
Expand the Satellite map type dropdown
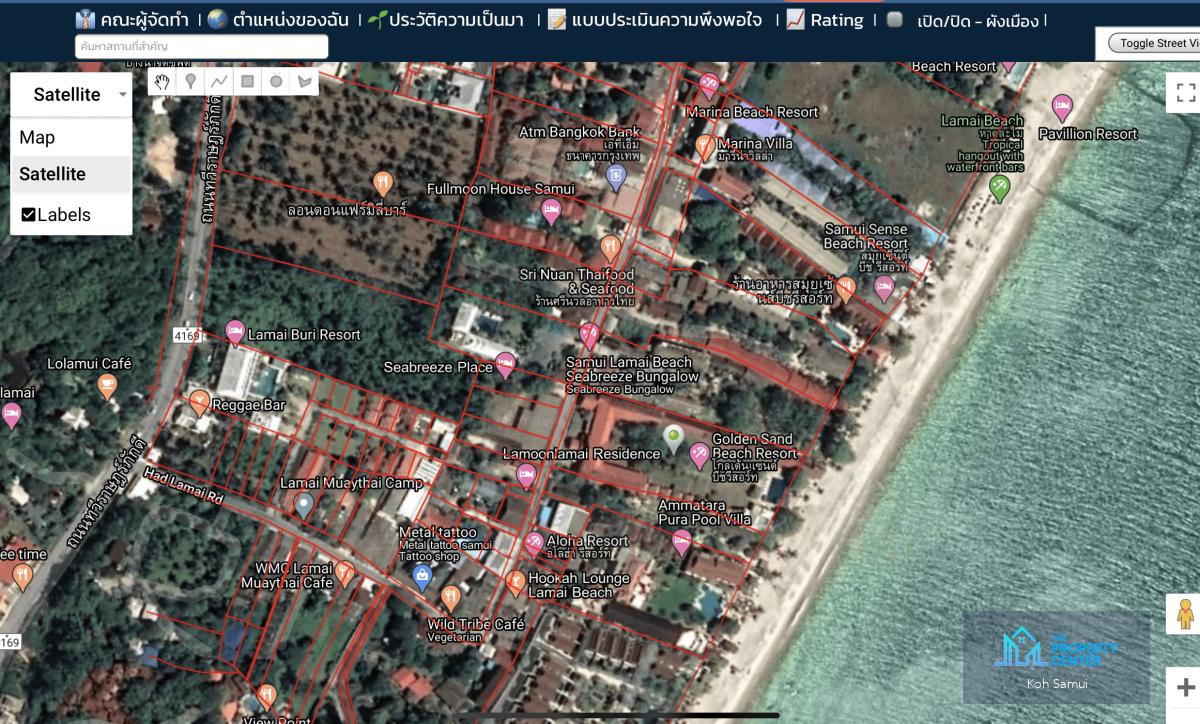pyautogui.click(x=71, y=94)
